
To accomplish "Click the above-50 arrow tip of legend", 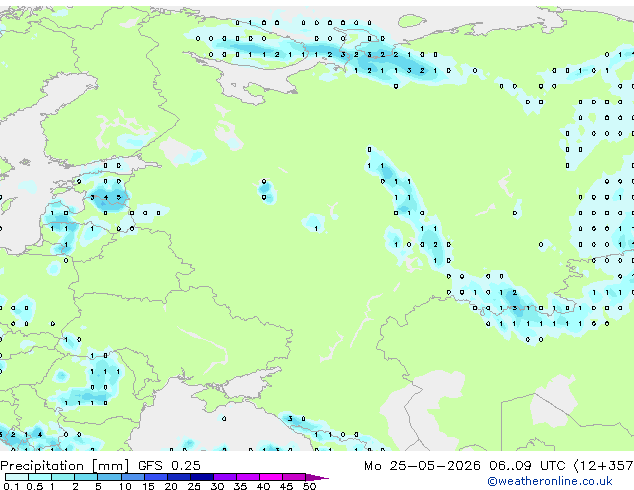I will [x=317, y=478].
